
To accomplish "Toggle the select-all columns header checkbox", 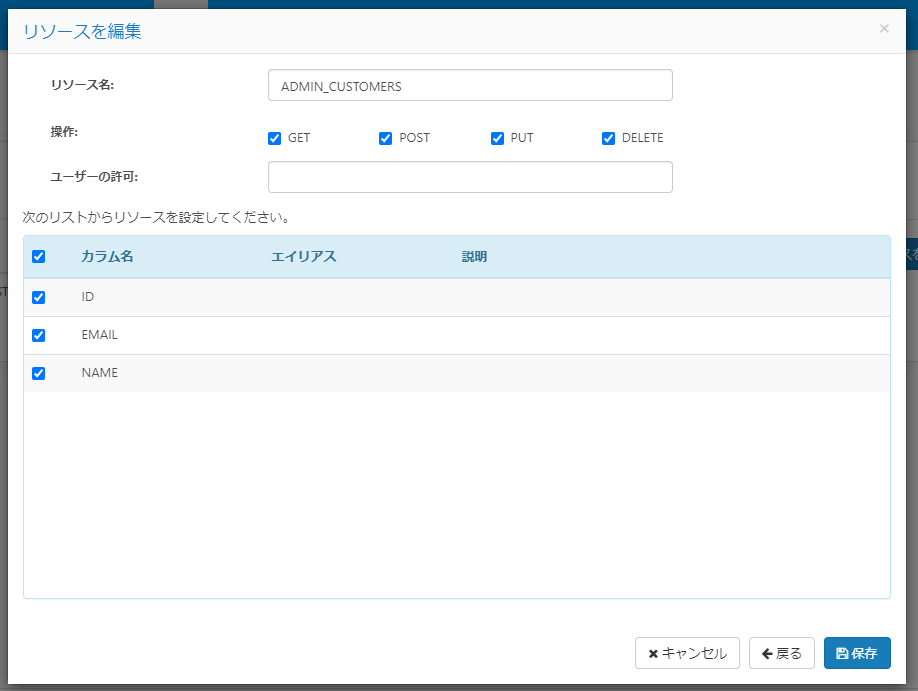I will click(39, 257).
